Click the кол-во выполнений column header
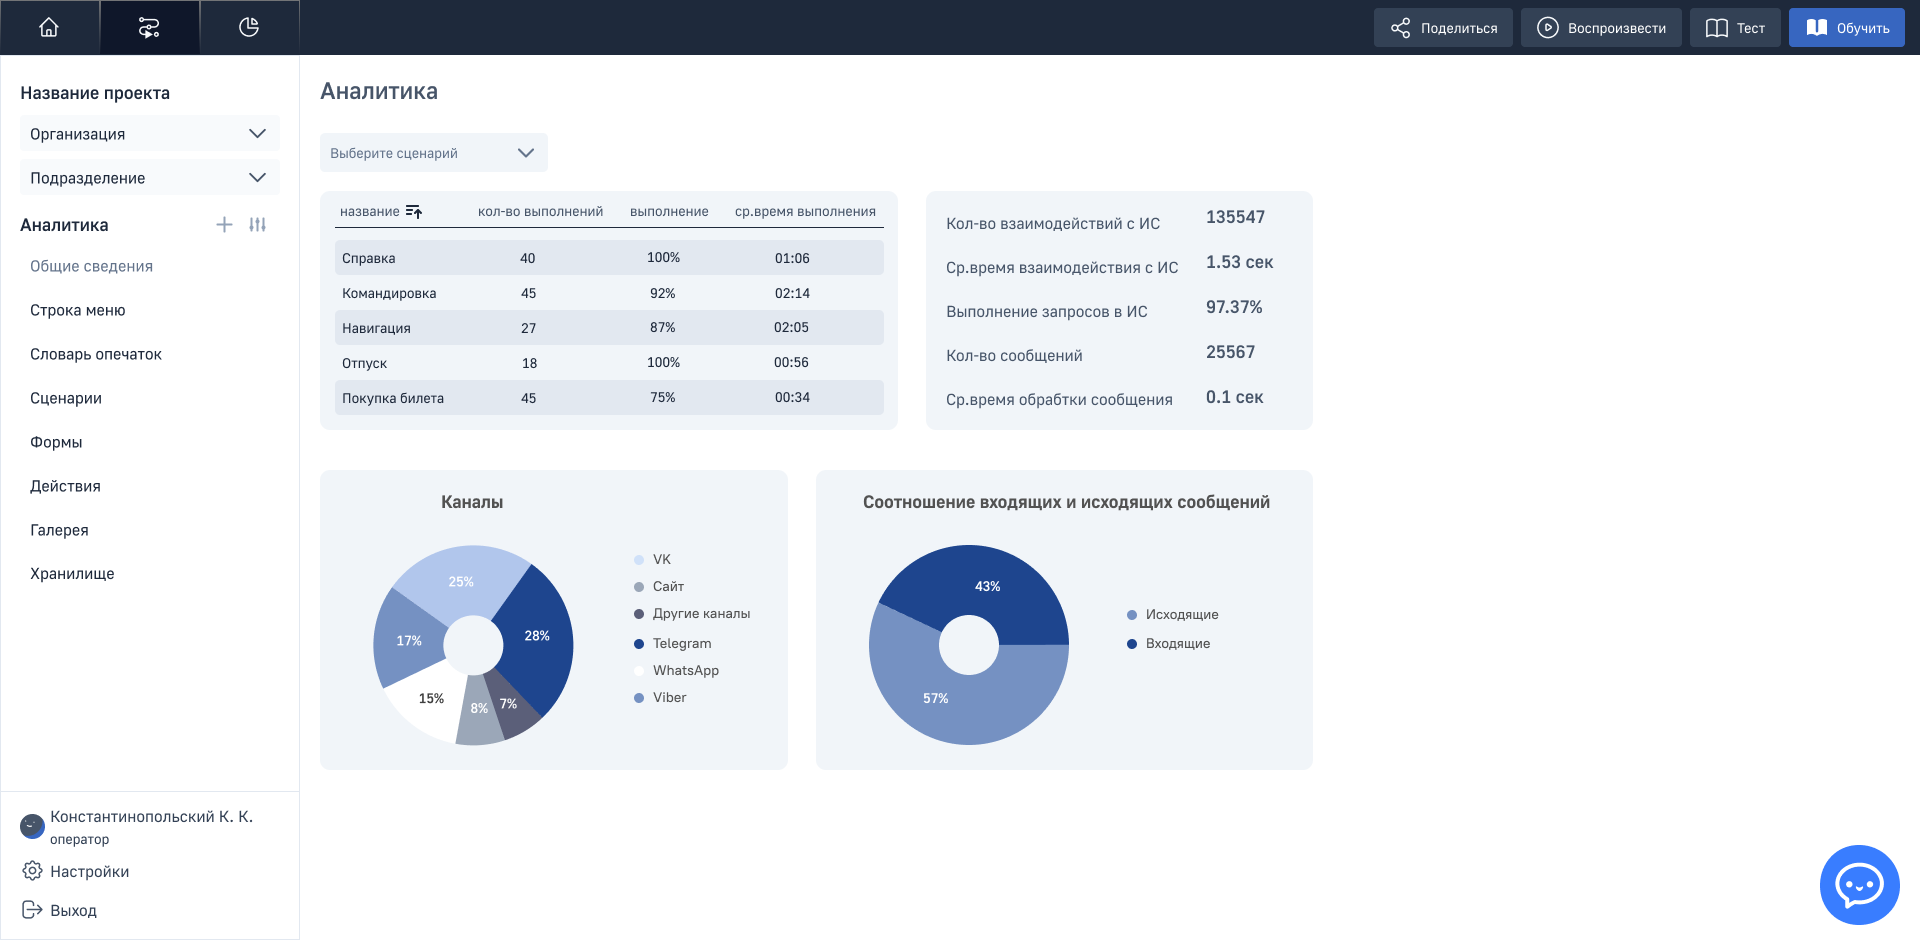The image size is (1922, 940). point(540,212)
